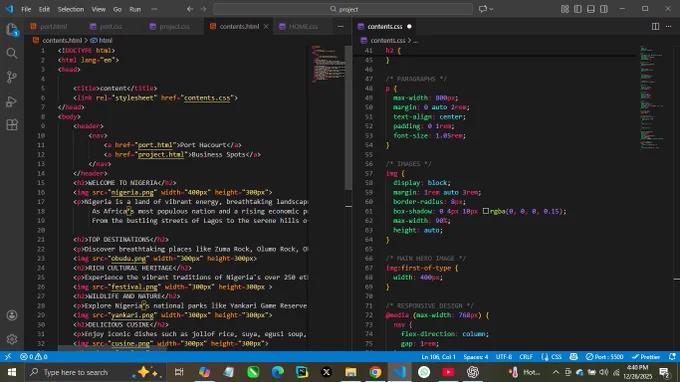Viewport: 680px width, 382px height.
Task: Open Accounts menu in activity bar
Action: coord(12,315)
